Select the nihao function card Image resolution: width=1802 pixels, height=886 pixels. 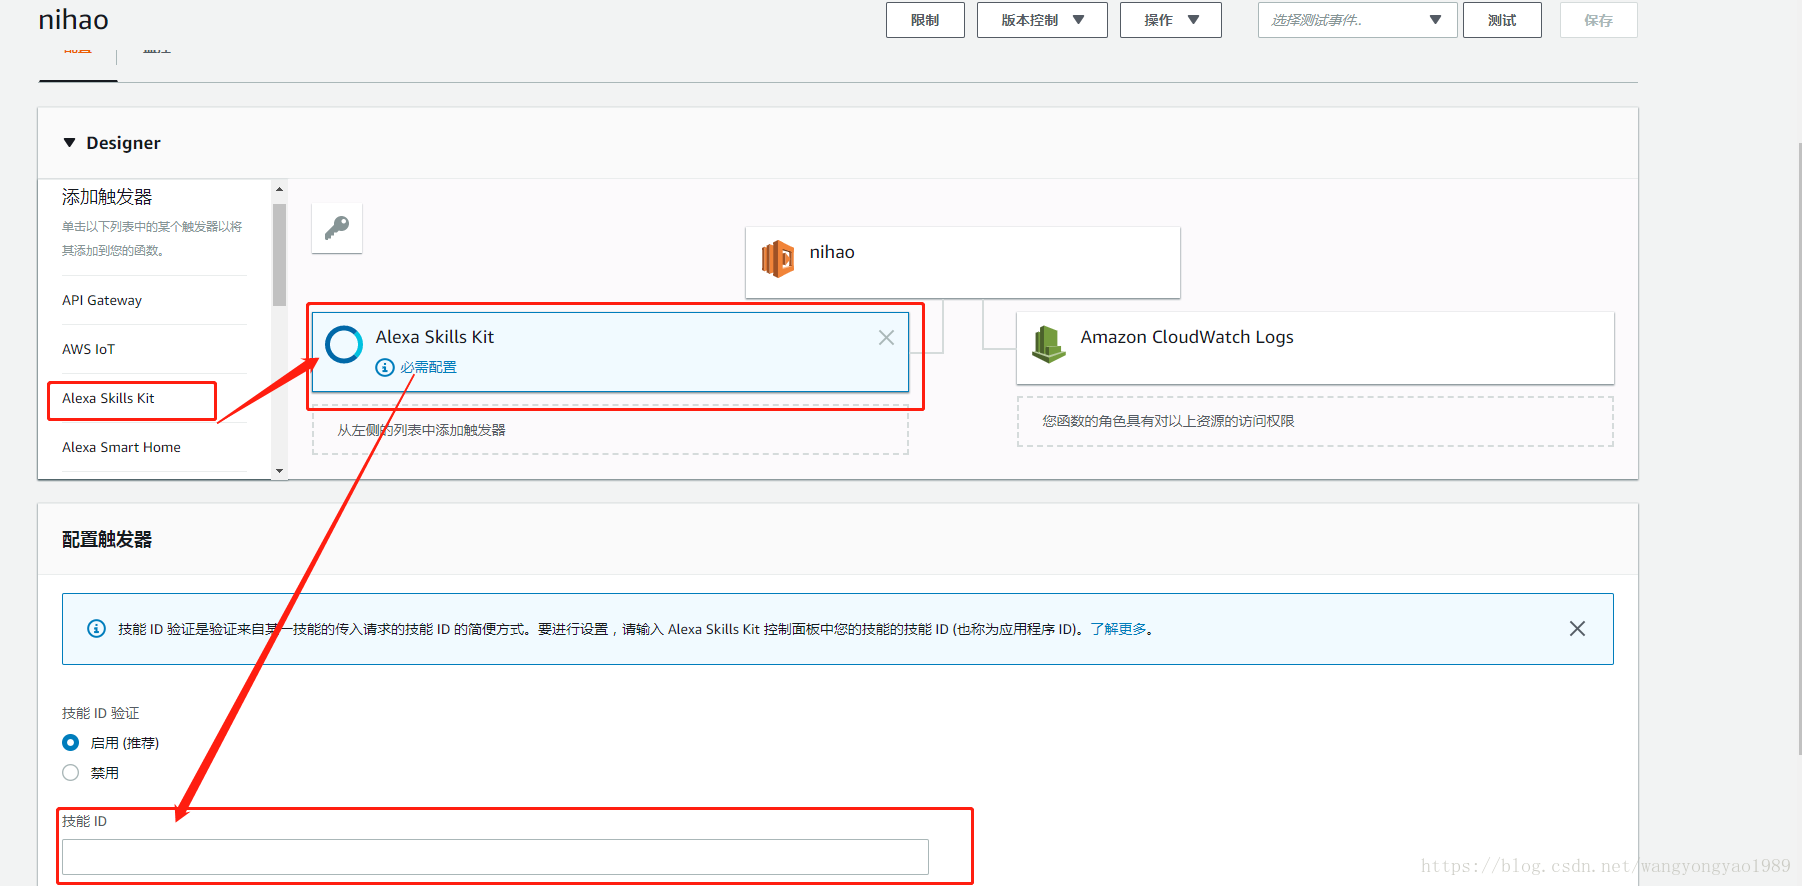coord(963,262)
